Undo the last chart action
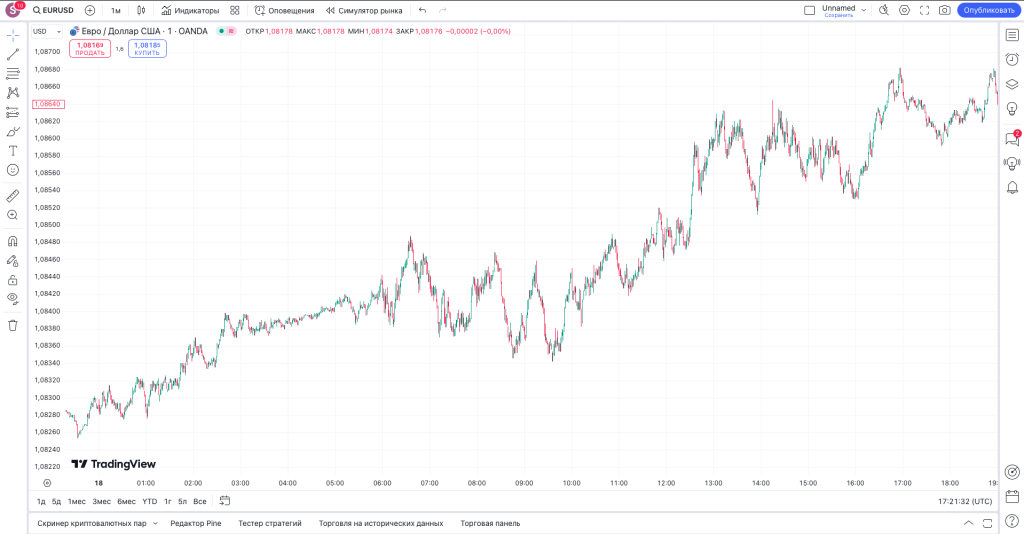The width and height of the screenshot is (1024, 534). pos(423,10)
